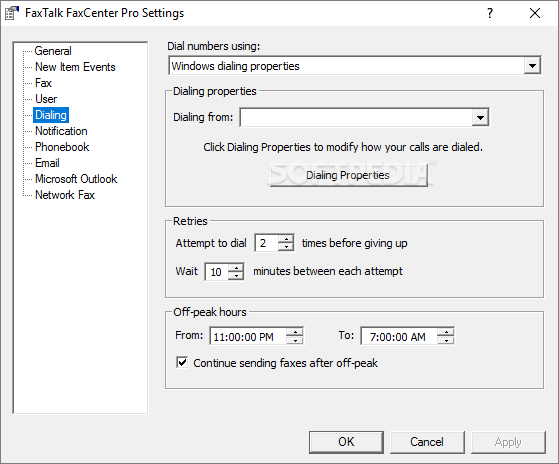Image resolution: width=559 pixels, height=464 pixels.
Task: Click the Cancel button
Action: (427, 442)
